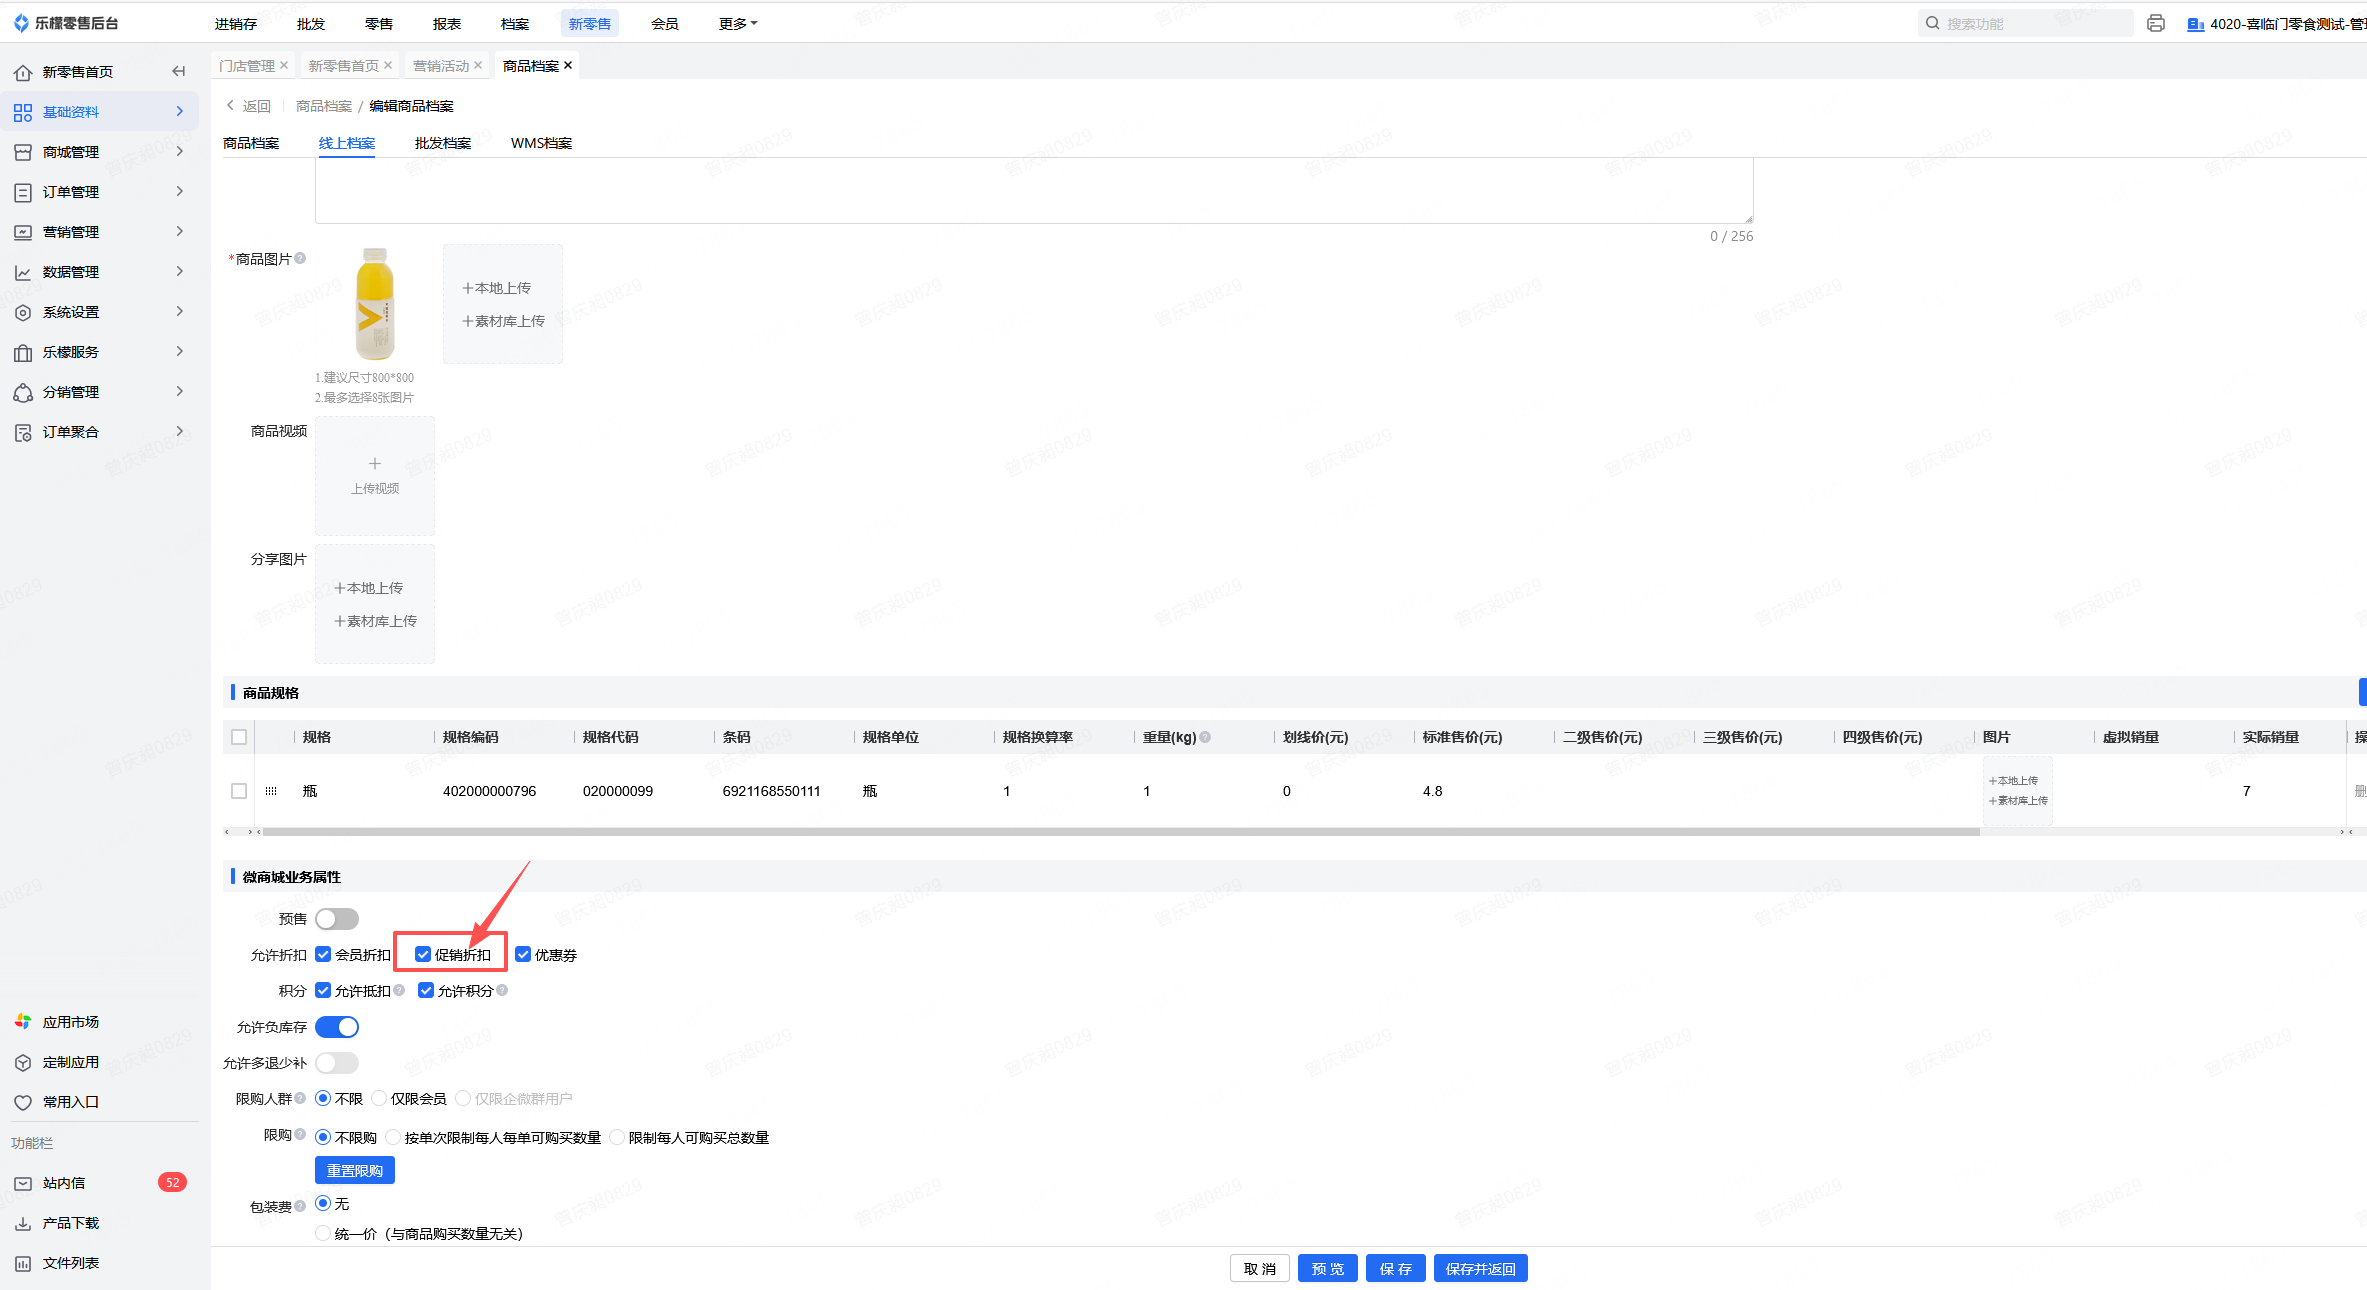Viewport: 2367px width, 1290px height.
Task: Click the 保存并返回 button
Action: coord(1480,1268)
